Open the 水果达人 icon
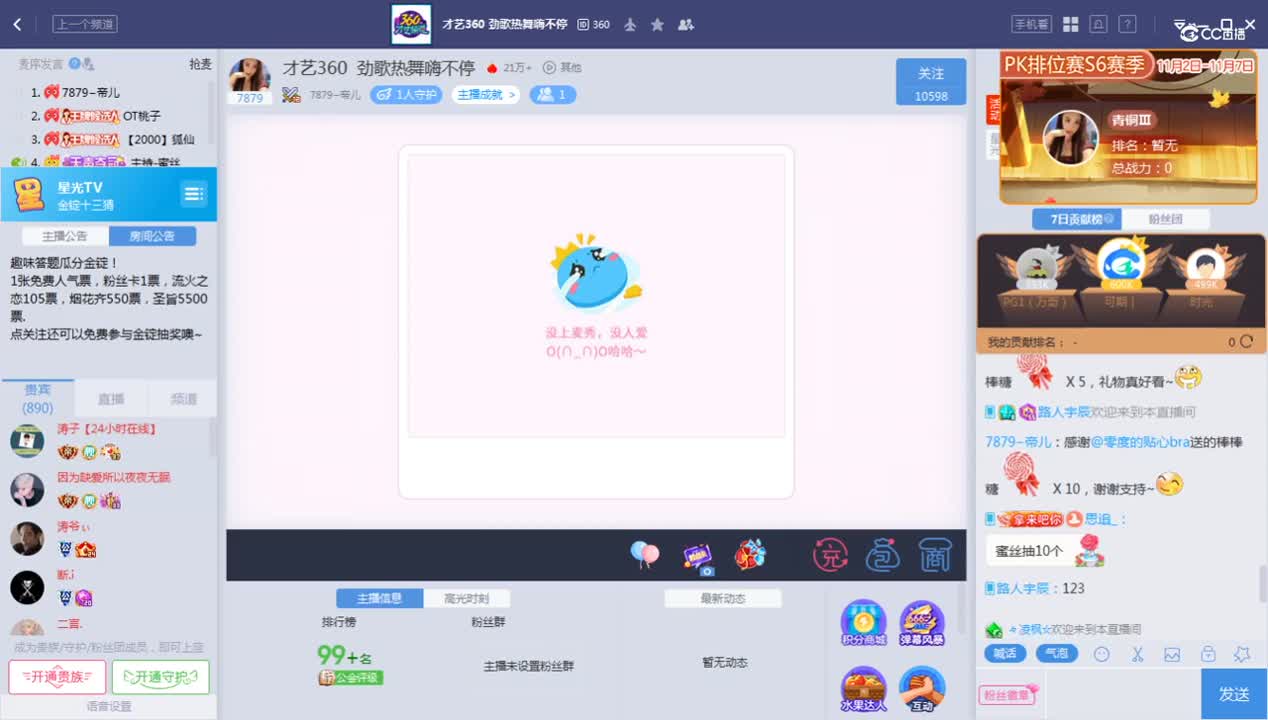The width and height of the screenshot is (1268, 720). tap(863, 689)
